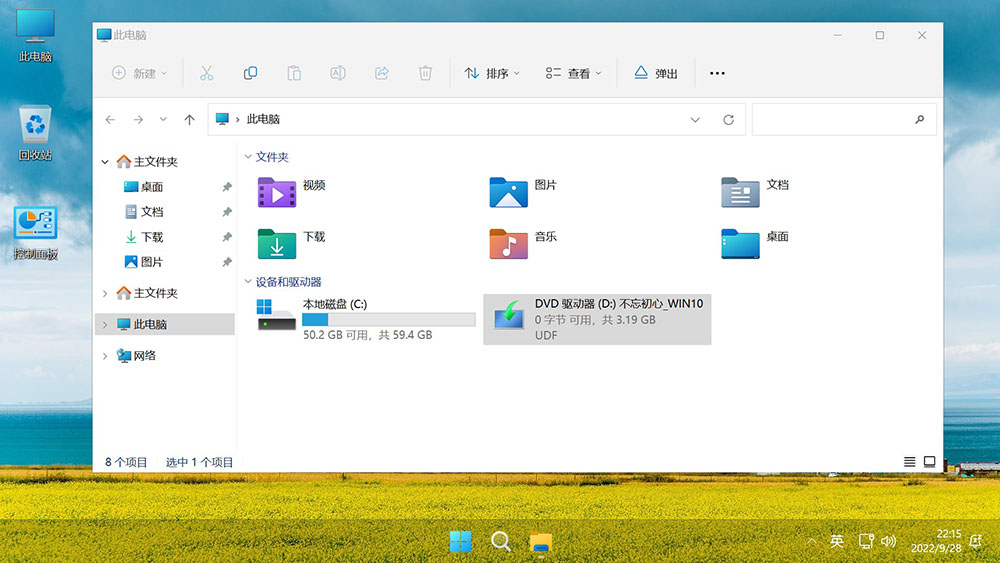Select the DVD 驱动器 (D:) drive
This screenshot has width=1000, height=563.
pos(596,318)
